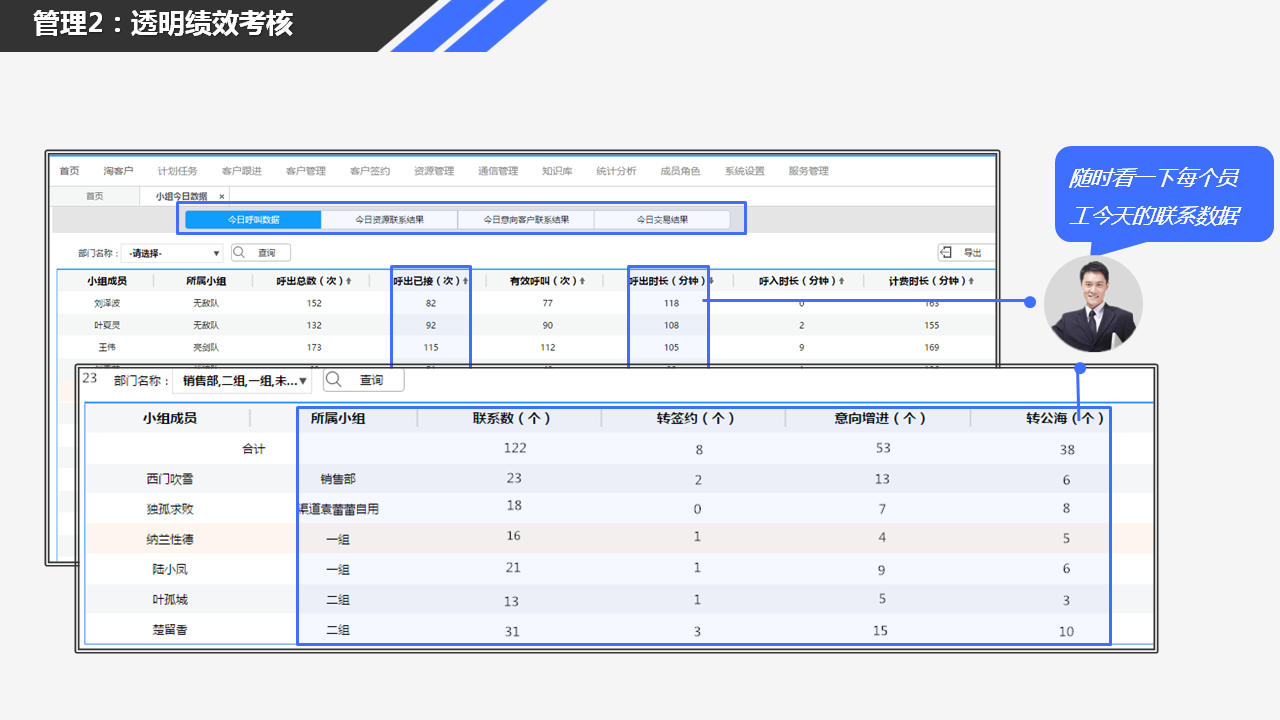
Task: Click the 导出 export icon
Action: [x=946, y=253]
